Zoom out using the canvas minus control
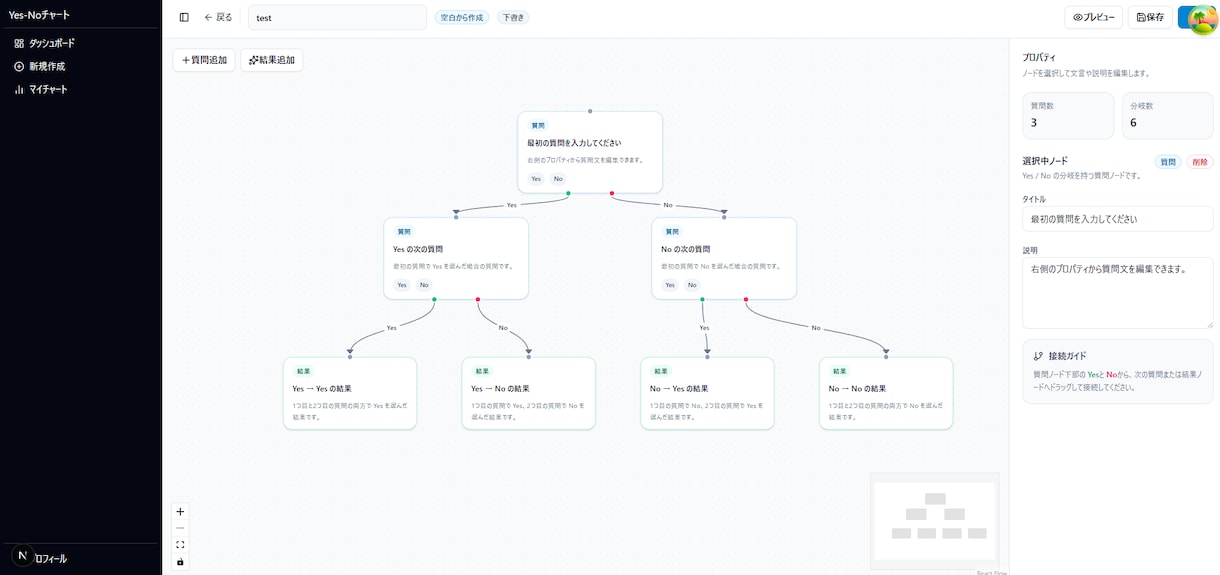The height and width of the screenshot is (575, 1220). tap(180, 528)
